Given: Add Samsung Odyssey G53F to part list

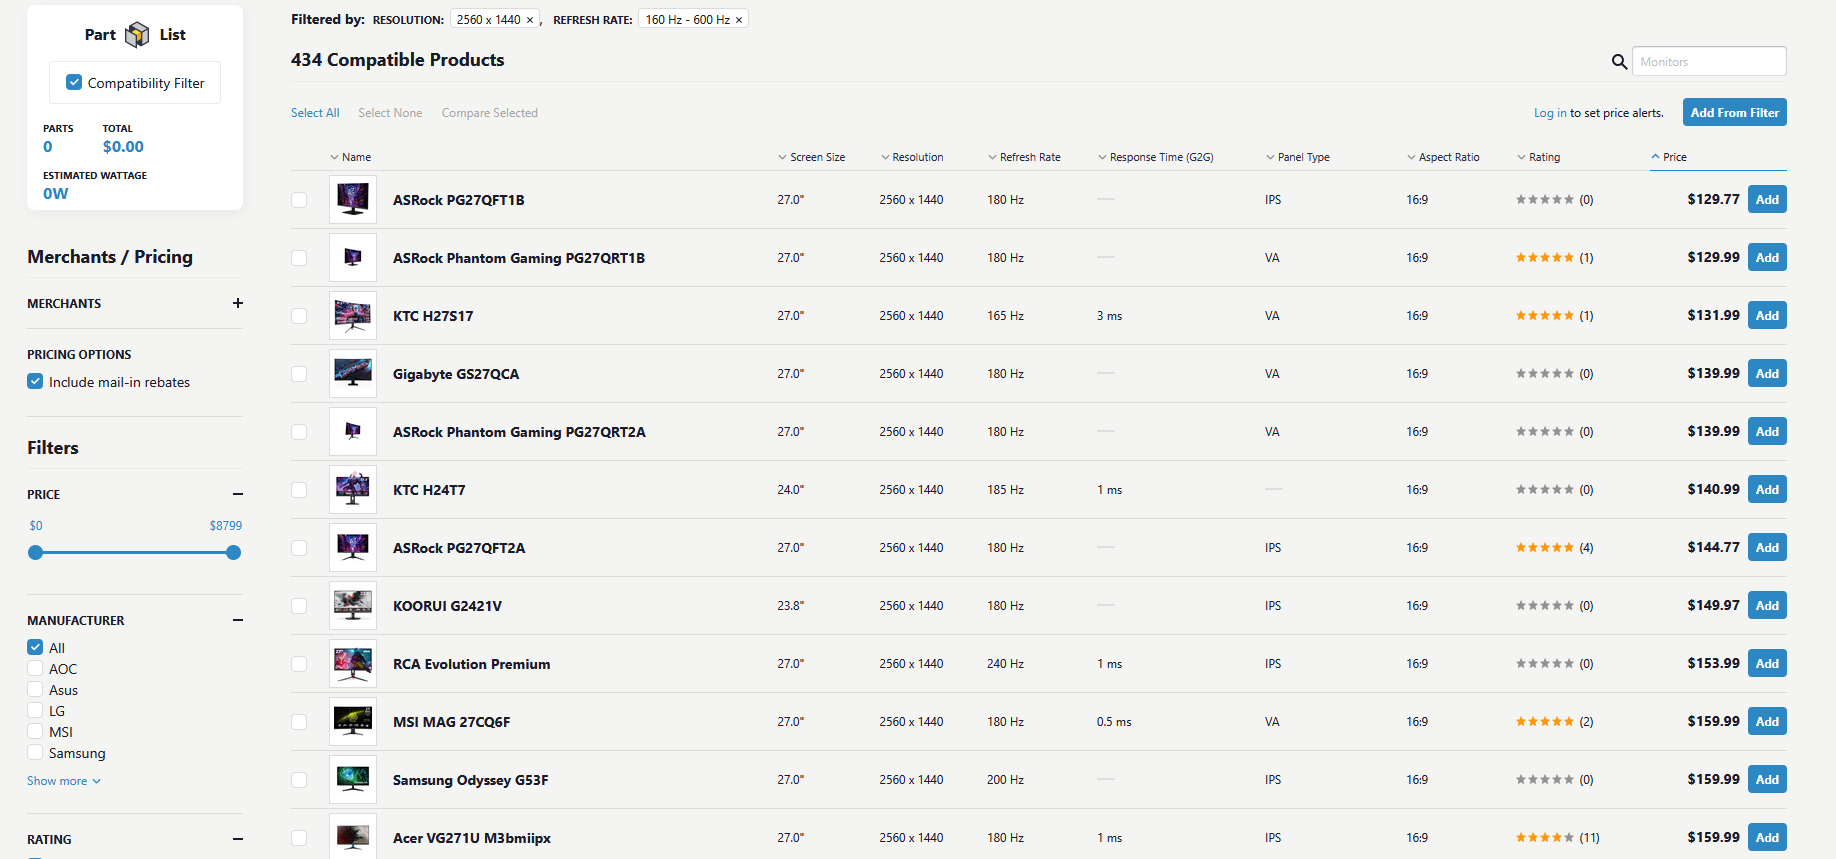Looking at the screenshot, I should (x=1767, y=780).
